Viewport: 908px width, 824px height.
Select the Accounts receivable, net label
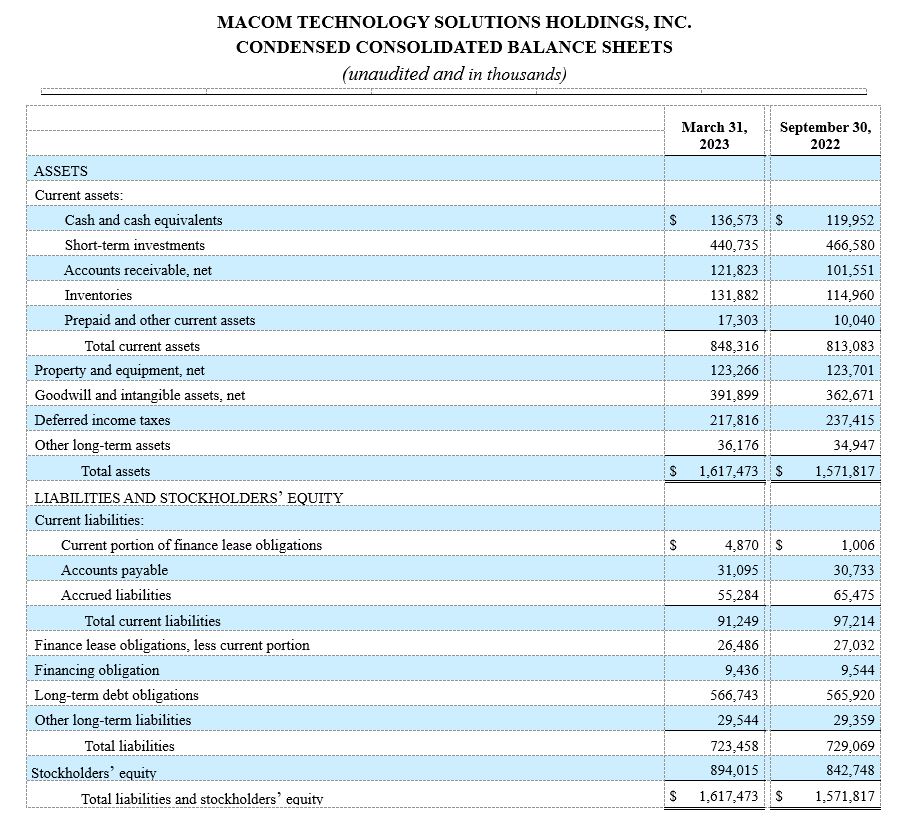click(x=138, y=270)
